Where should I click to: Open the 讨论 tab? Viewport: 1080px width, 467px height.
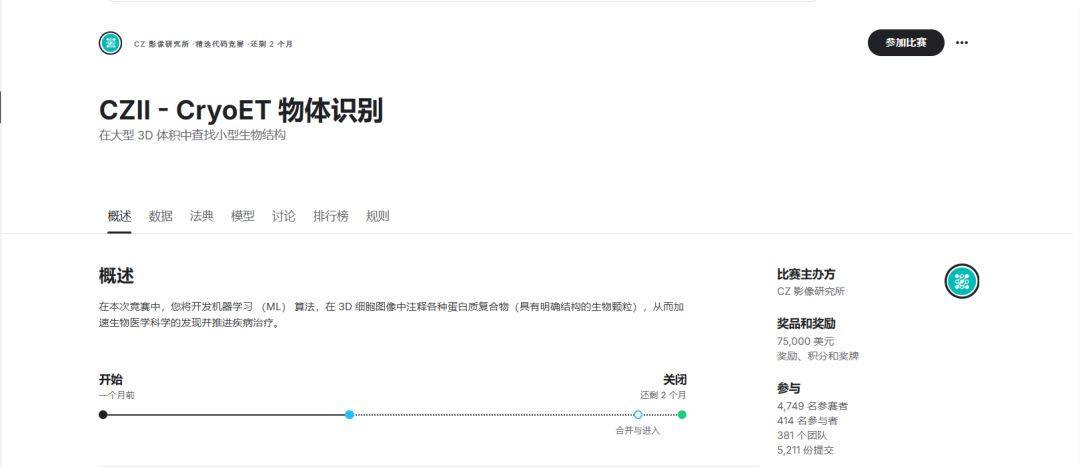click(x=284, y=216)
